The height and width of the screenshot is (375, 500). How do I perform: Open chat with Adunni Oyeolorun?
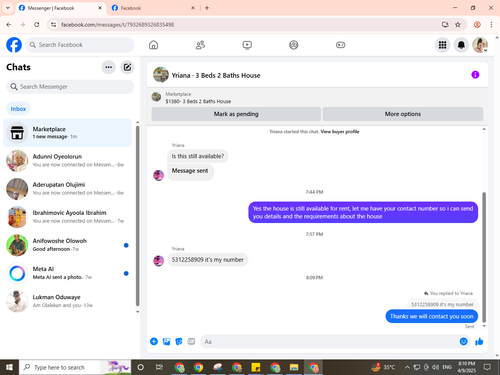click(67, 161)
